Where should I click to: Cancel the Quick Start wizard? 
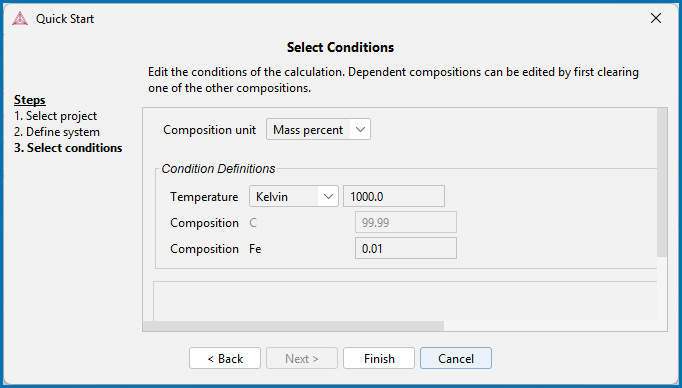456,358
